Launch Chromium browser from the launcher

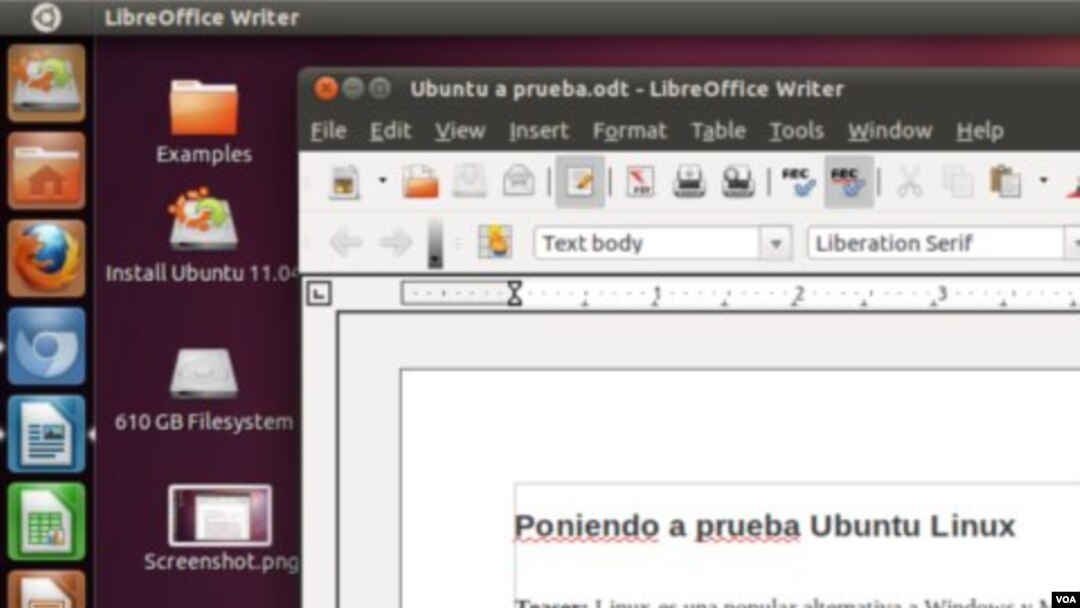click(46, 346)
